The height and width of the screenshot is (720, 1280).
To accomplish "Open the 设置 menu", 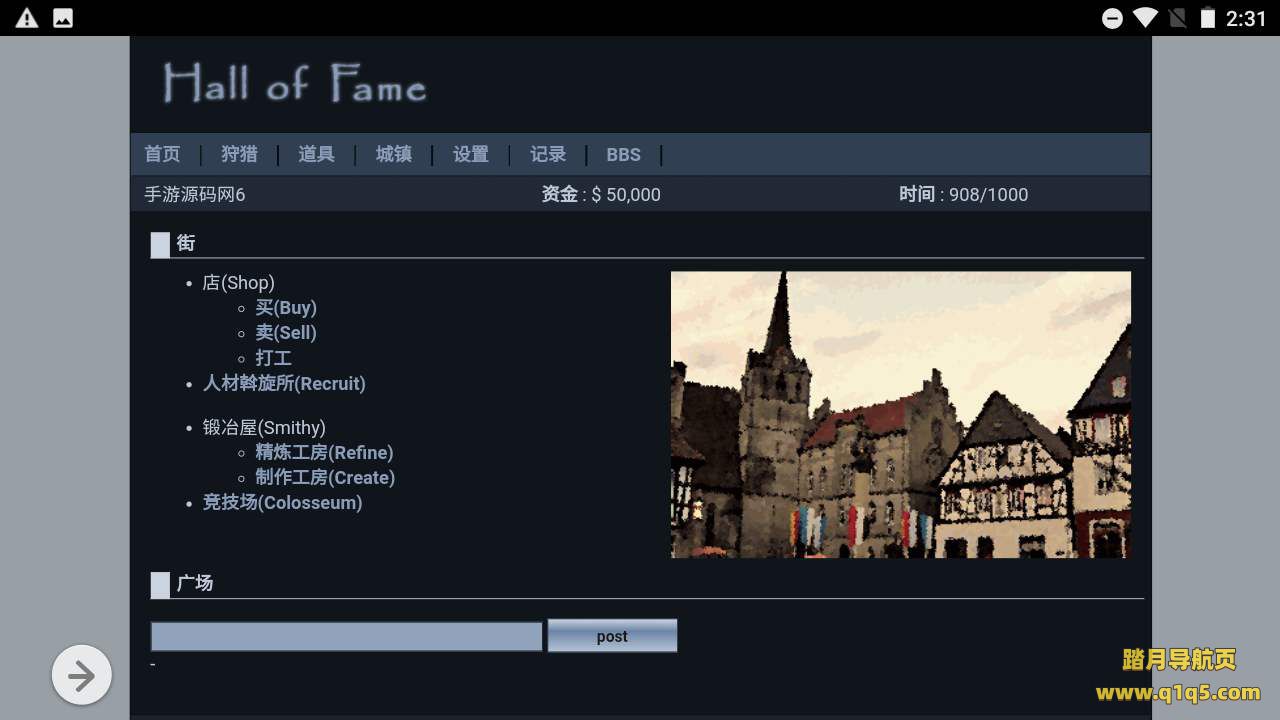I will tap(470, 154).
